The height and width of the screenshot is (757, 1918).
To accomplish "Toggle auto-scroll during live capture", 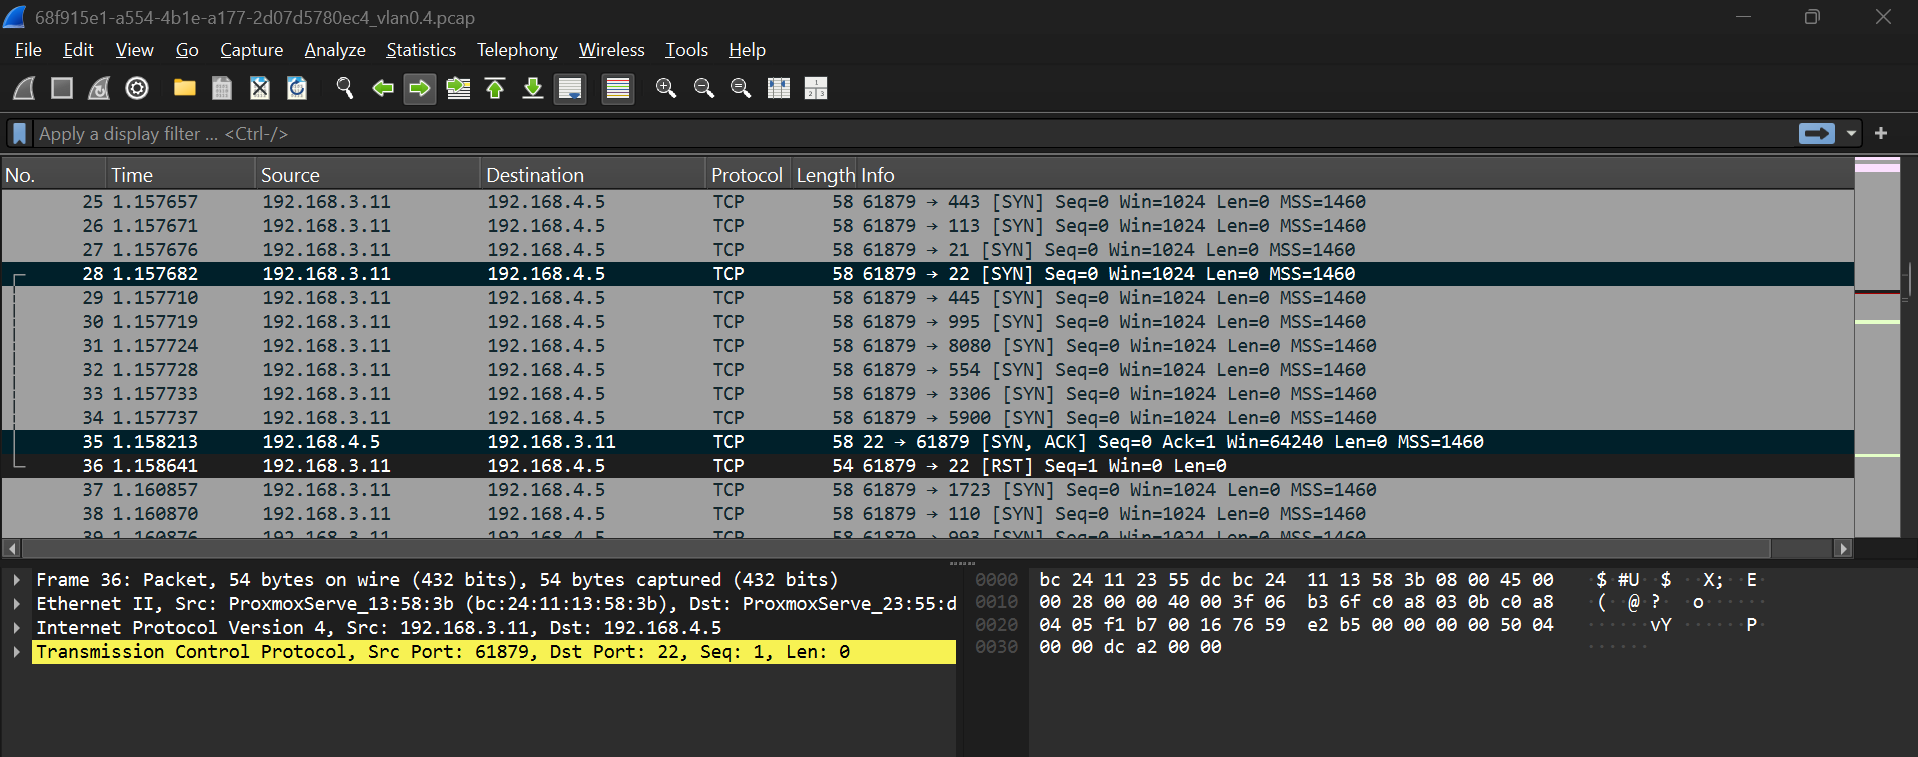I will click(x=570, y=88).
